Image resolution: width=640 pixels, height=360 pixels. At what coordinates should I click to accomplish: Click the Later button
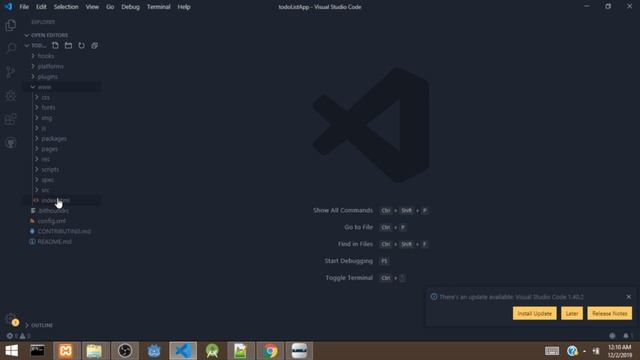point(572,313)
